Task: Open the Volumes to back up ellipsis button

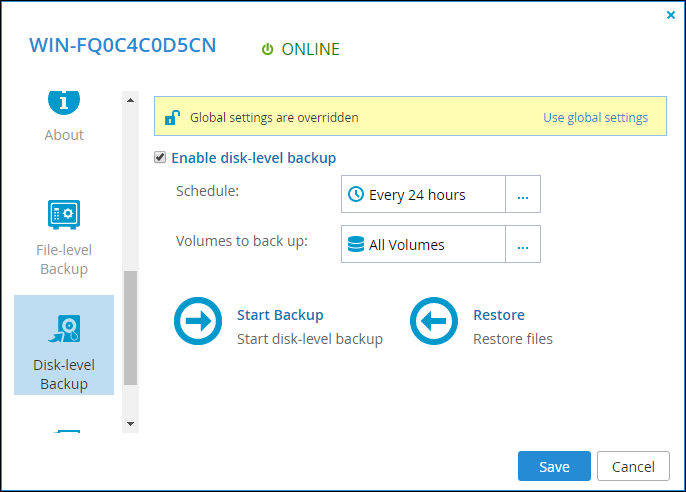Action: click(523, 244)
